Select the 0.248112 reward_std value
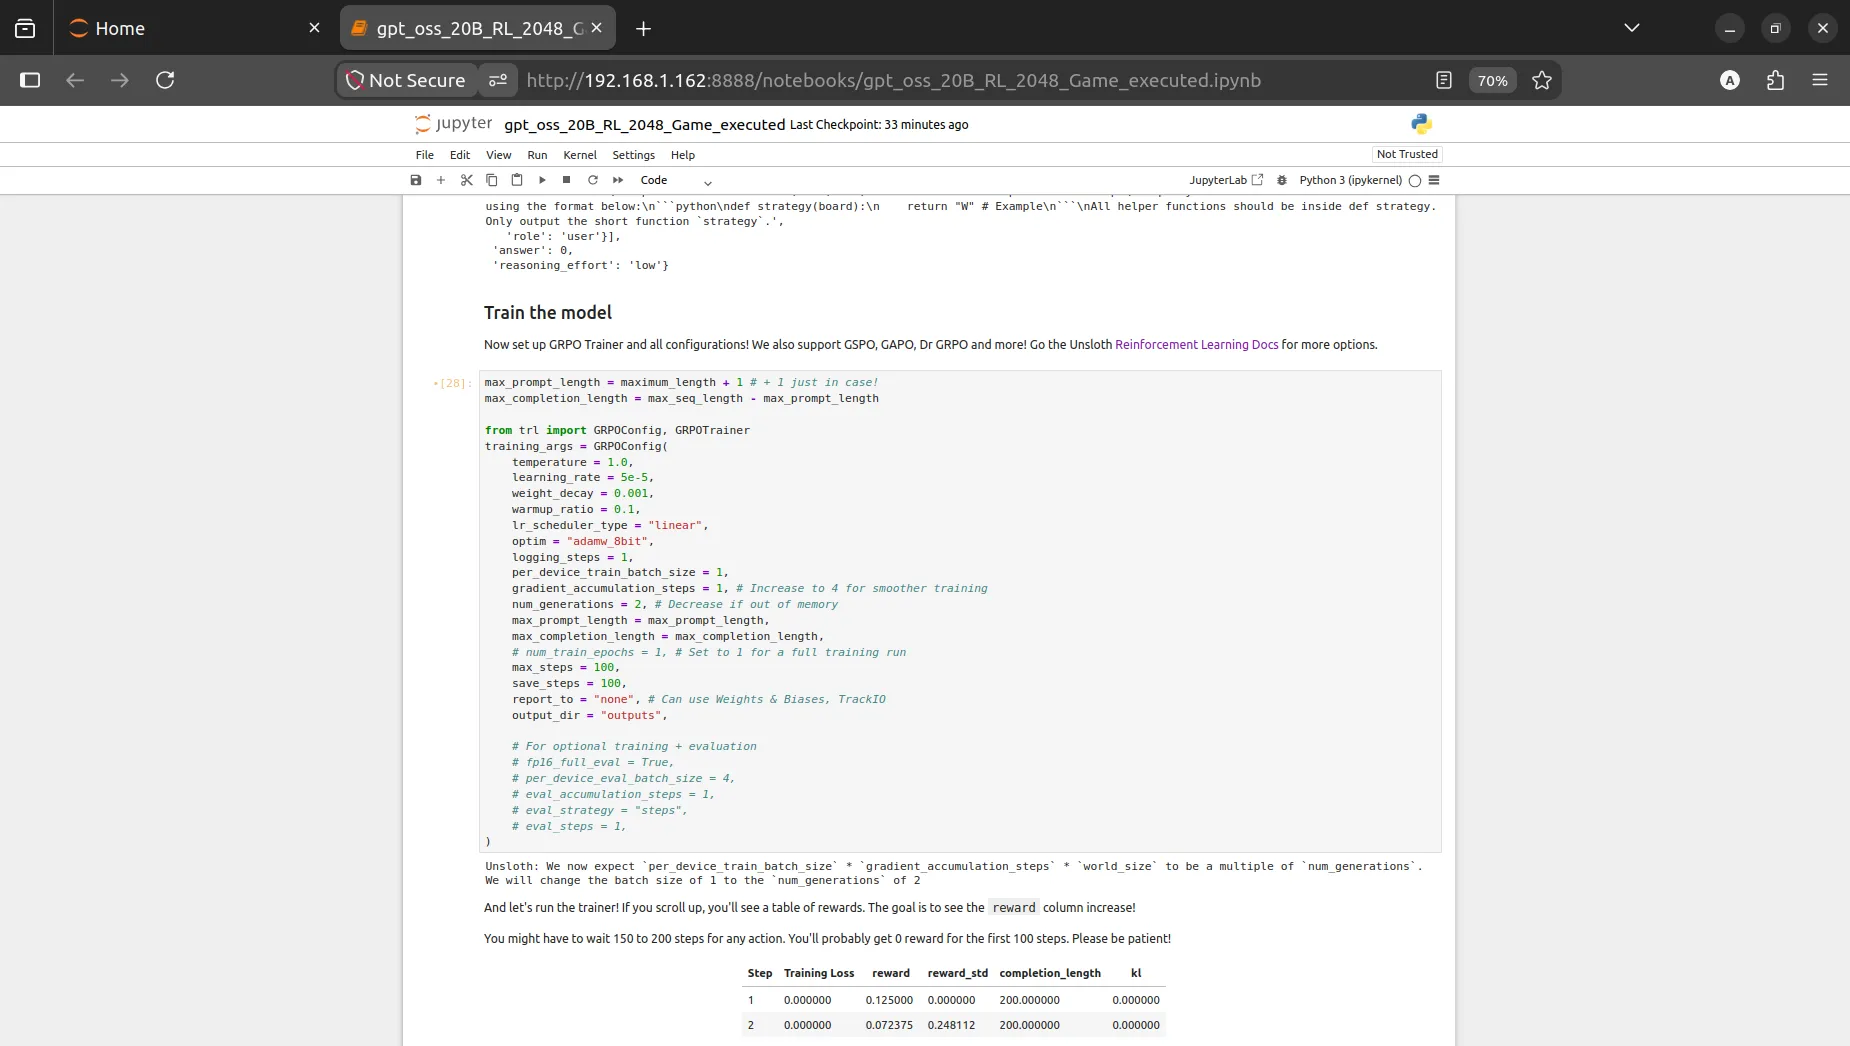Screen dimensions: 1850x1046 (951, 1025)
